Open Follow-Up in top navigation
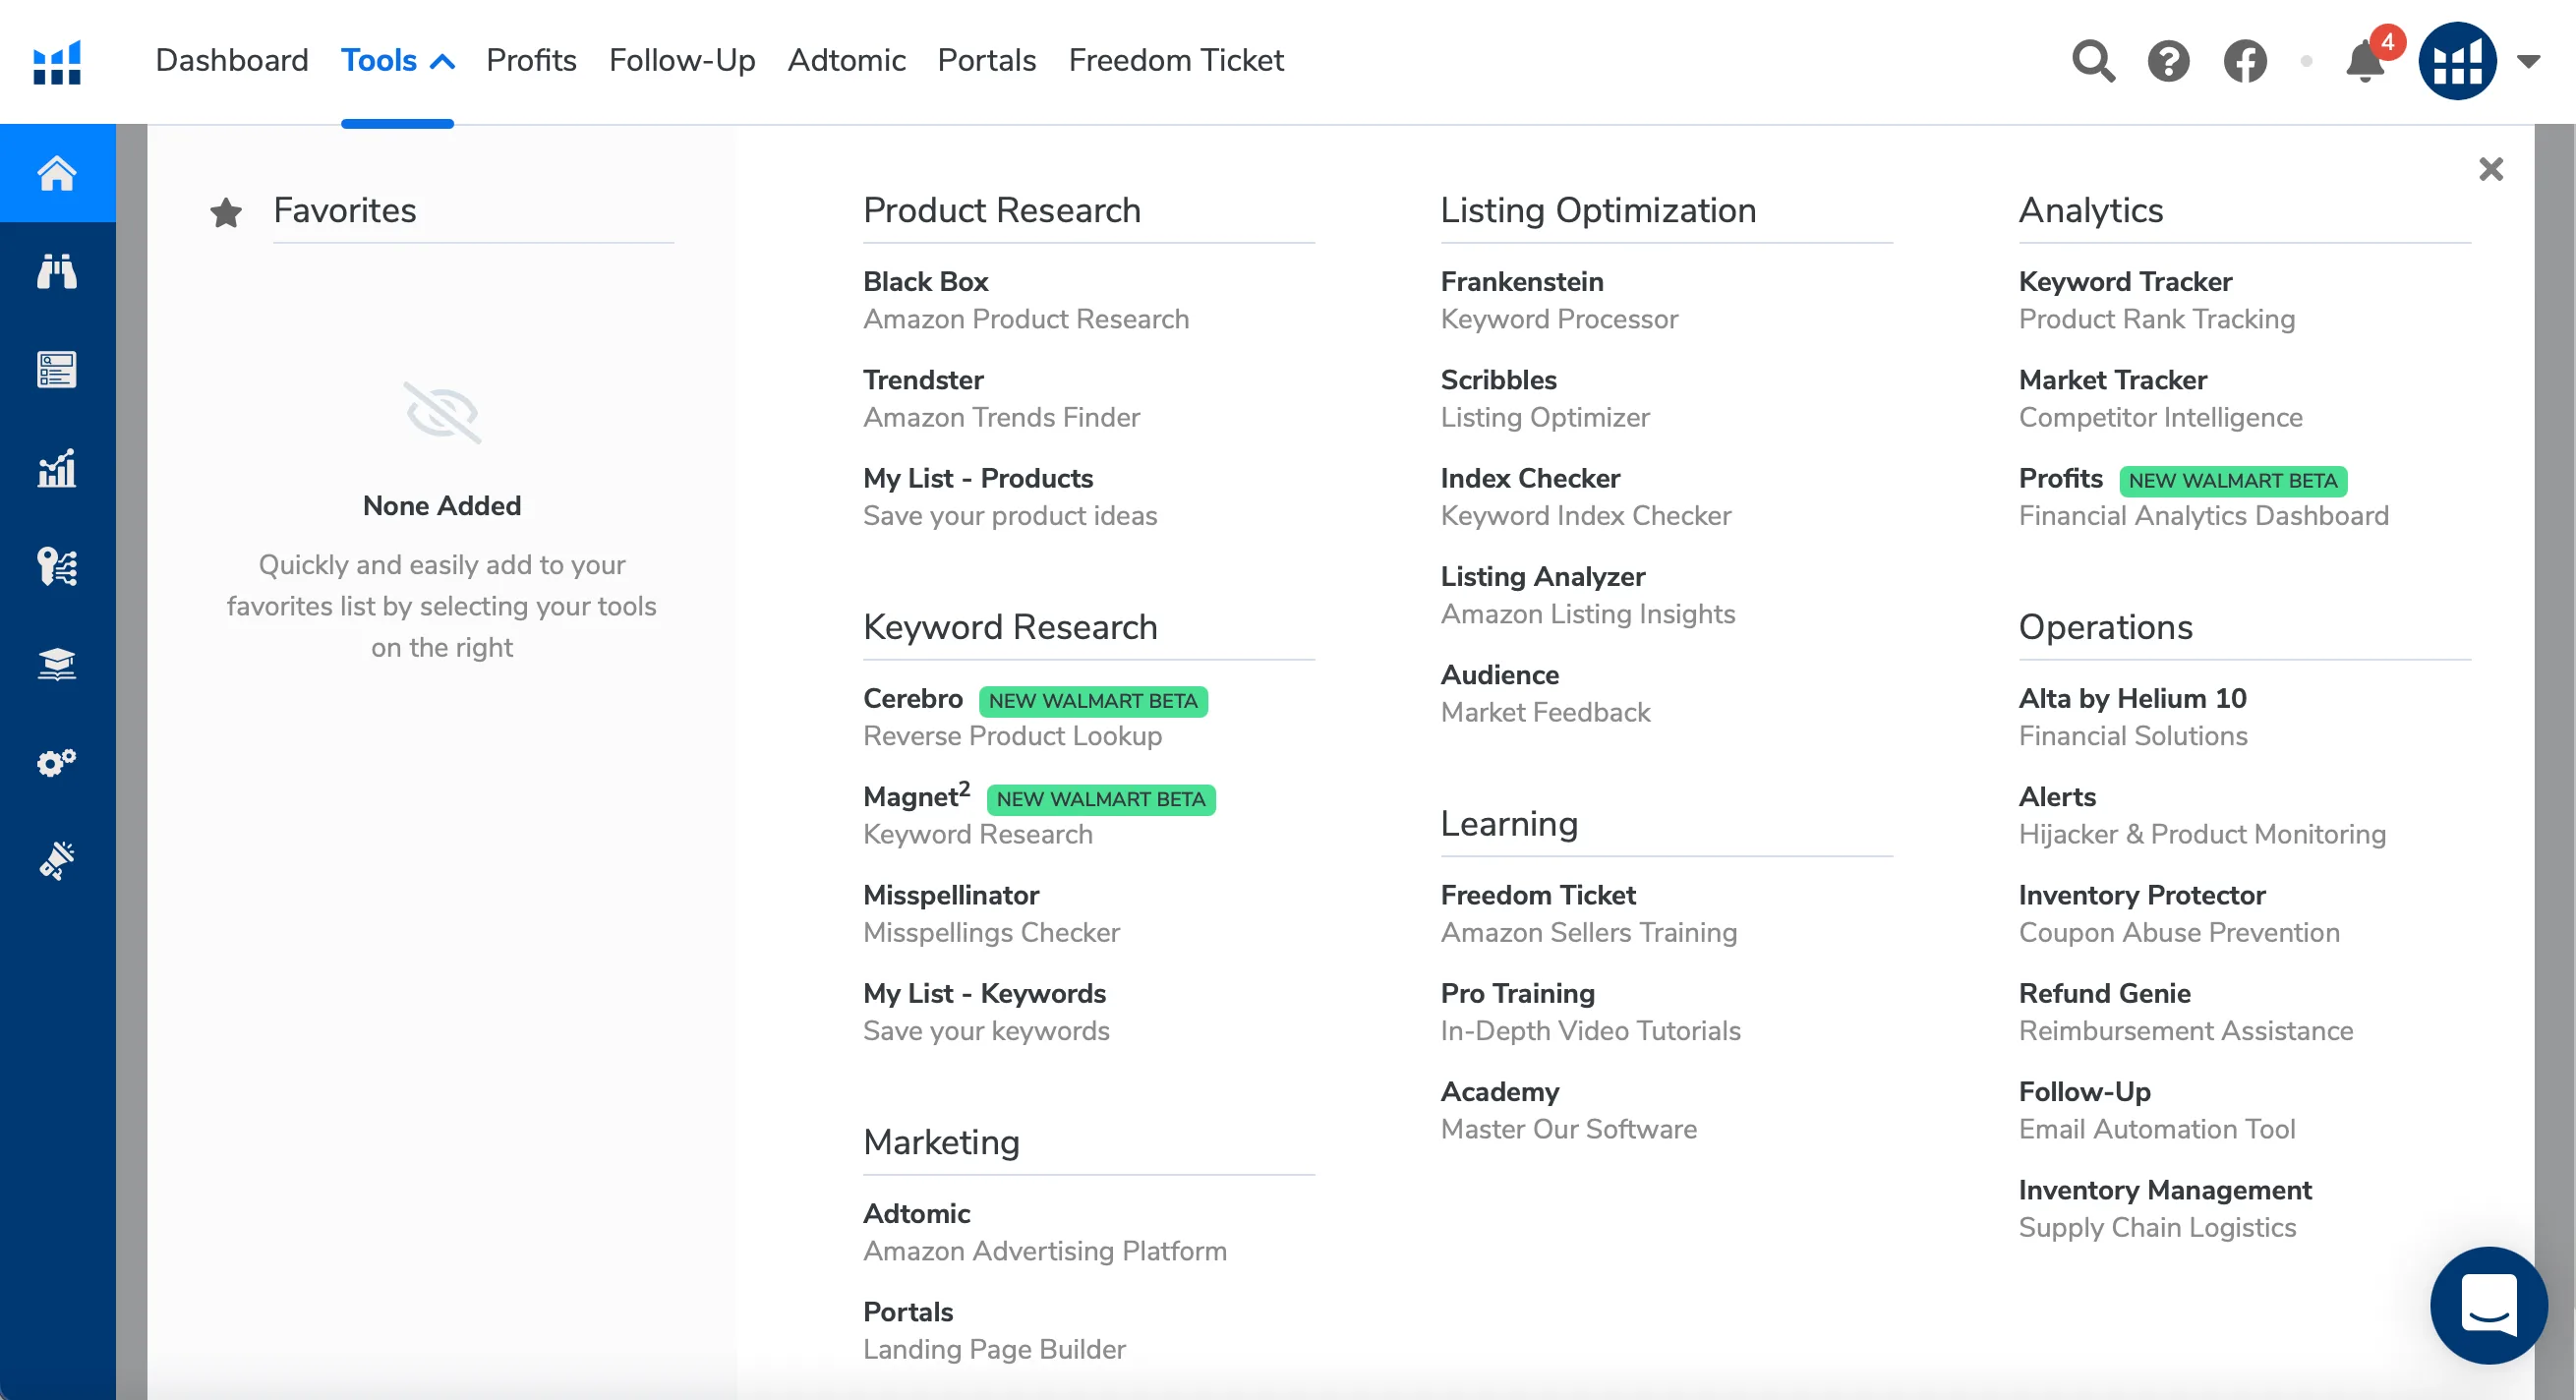This screenshot has height=1400, width=2576. tap(682, 61)
